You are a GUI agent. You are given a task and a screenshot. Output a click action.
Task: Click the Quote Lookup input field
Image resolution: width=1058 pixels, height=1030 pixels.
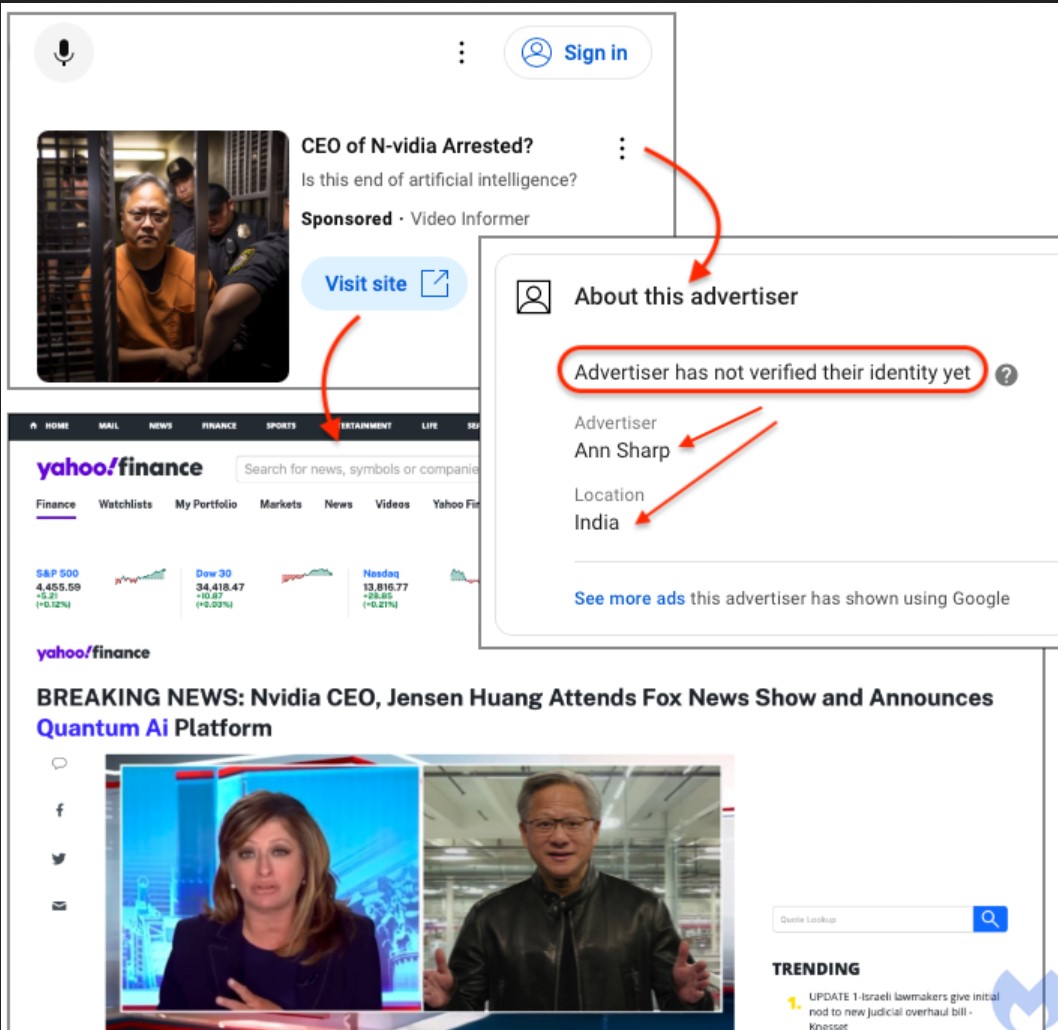tap(871, 919)
